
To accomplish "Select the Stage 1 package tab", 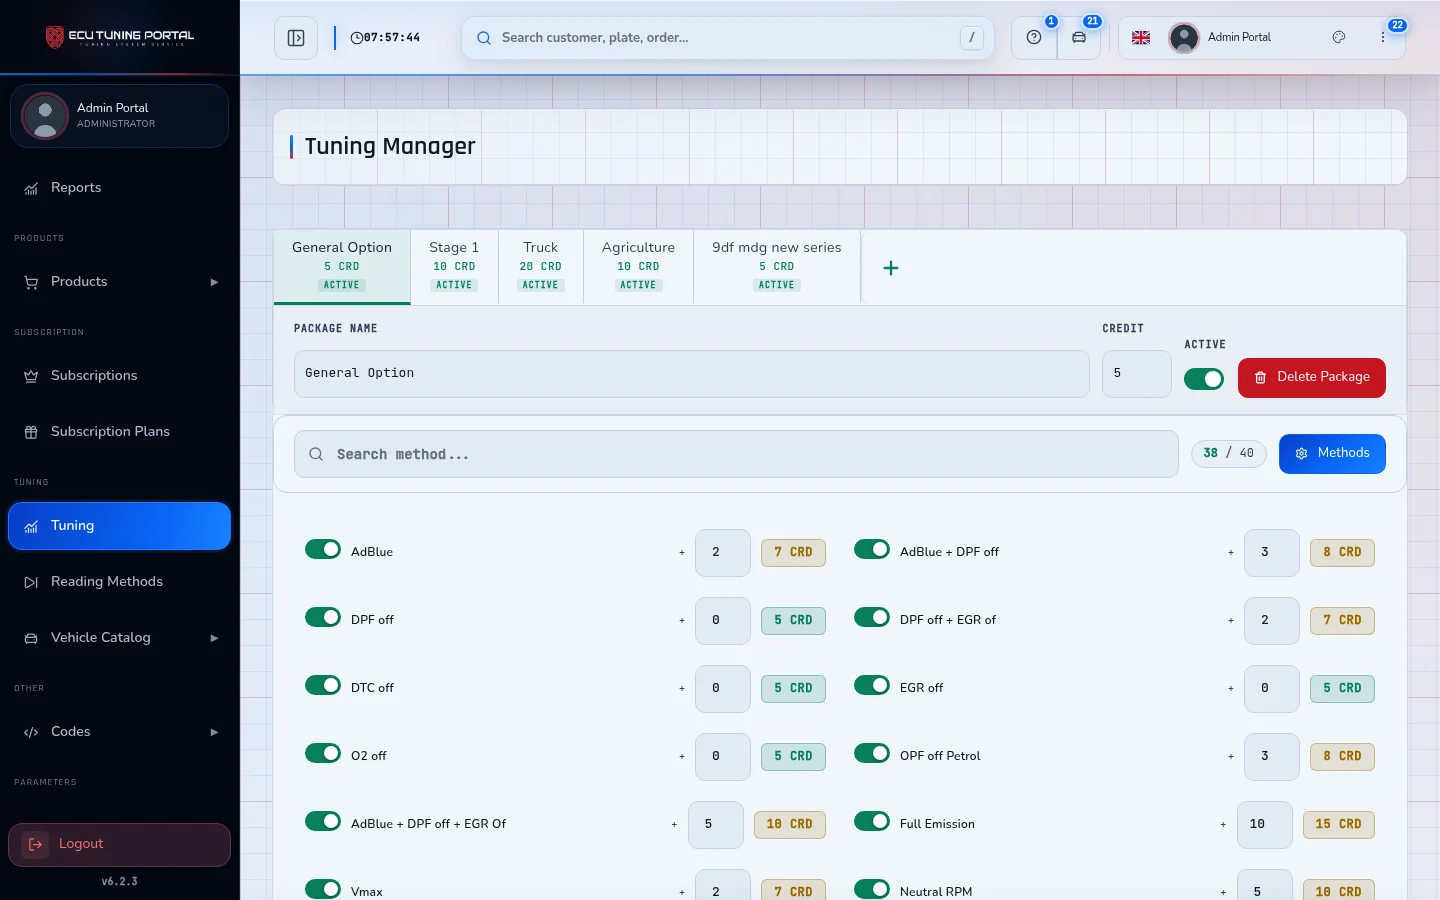I will [454, 266].
